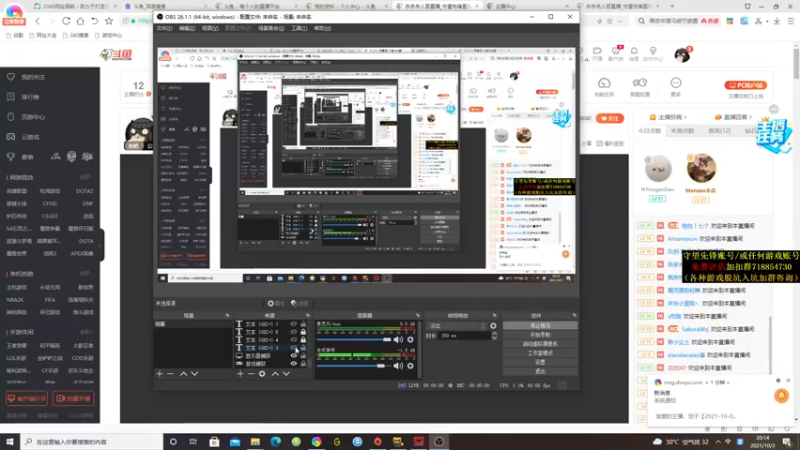The image size is (800, 450).
Task: Pop out the controls dock panel
Action: [x=574, y=315]
